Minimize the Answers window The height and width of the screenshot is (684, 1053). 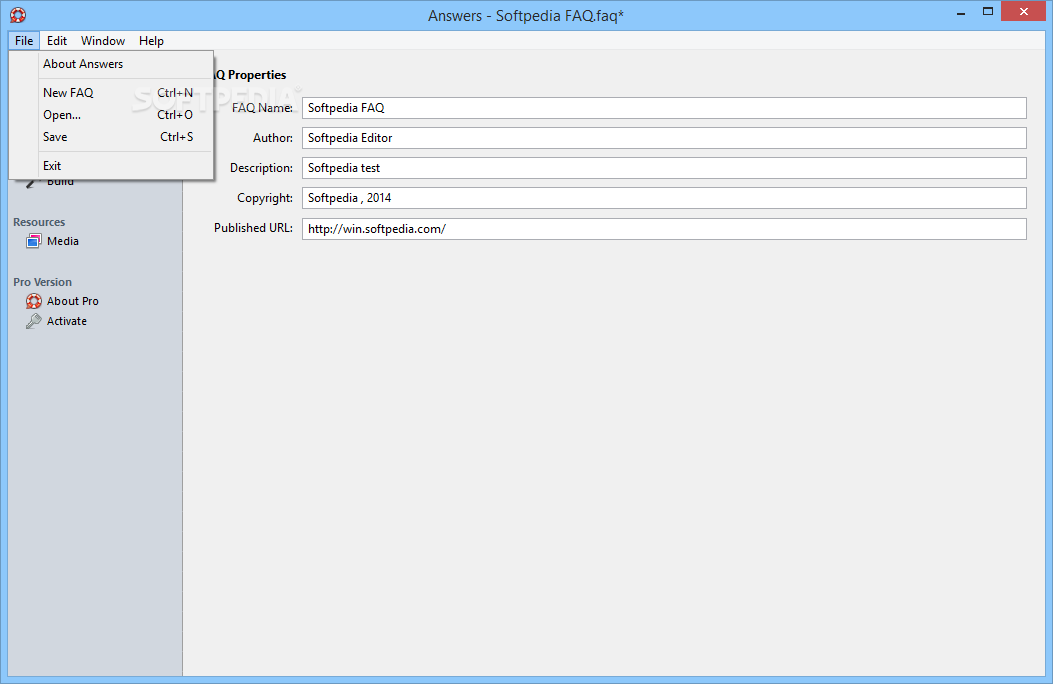pos(961,13)
